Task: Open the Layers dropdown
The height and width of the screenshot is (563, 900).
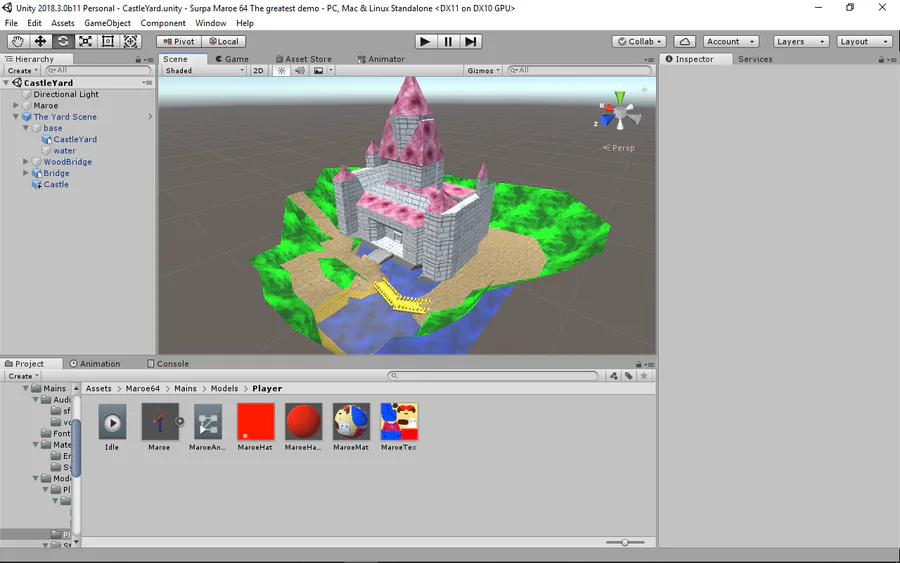Action: (x=801, y=41)
